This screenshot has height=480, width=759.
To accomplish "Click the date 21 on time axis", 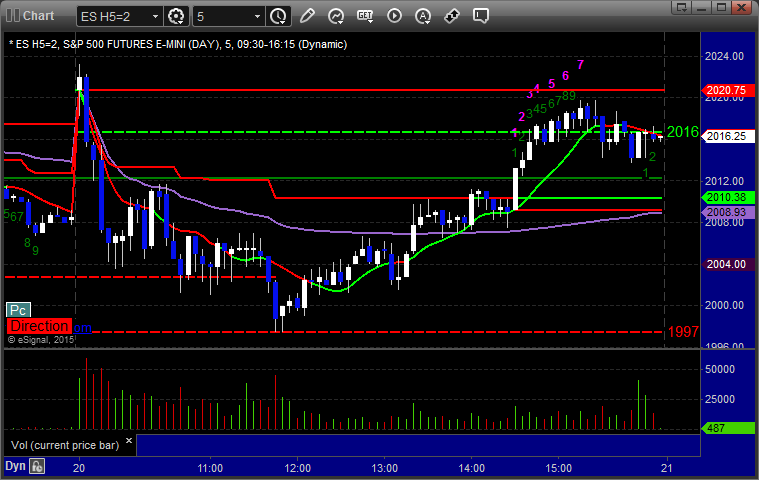I will (x=667, y=468).
